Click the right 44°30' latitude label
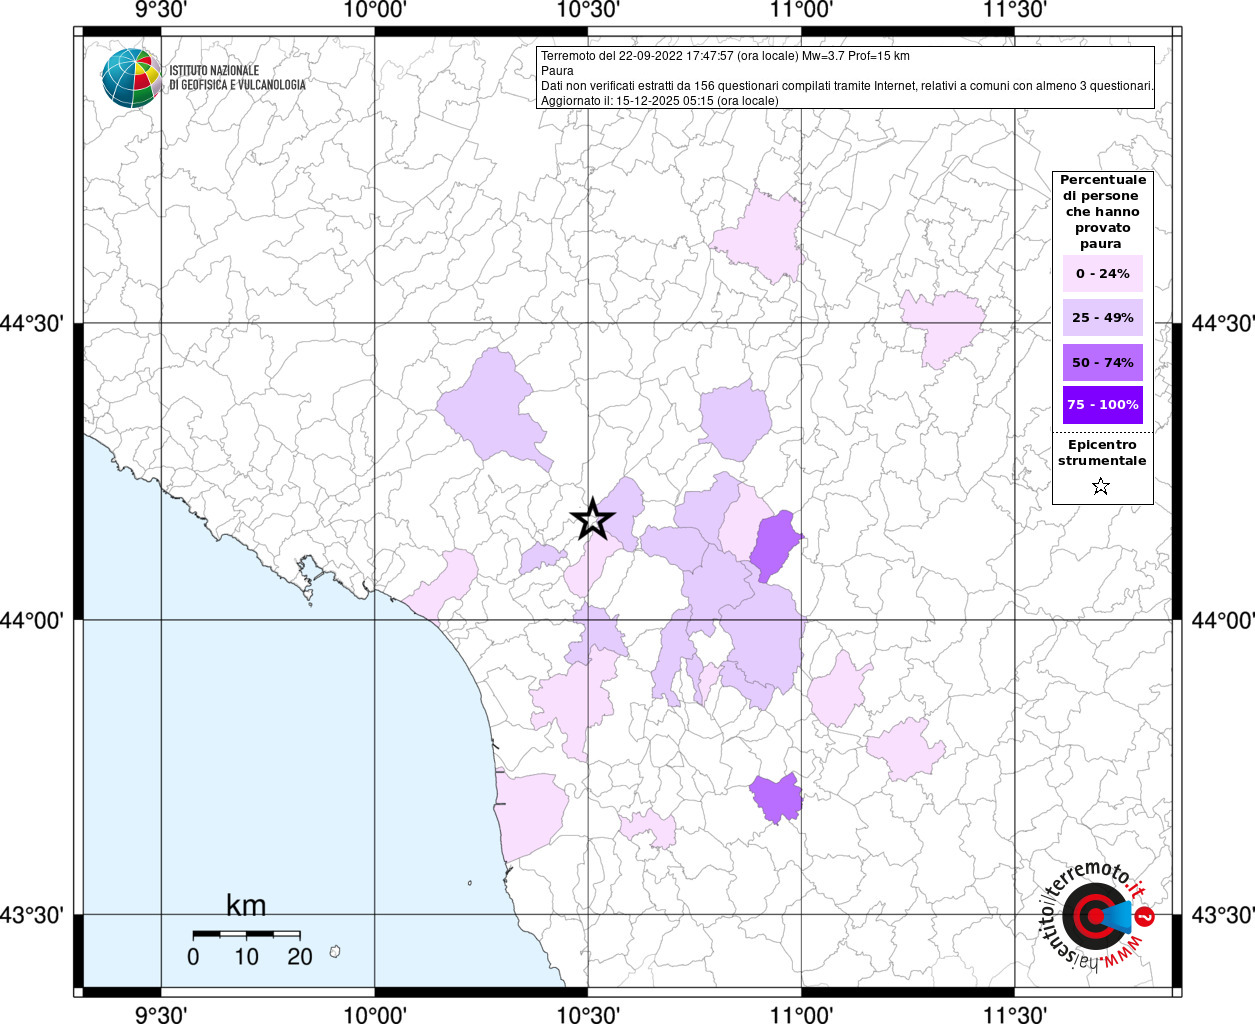Viewport: 1255px width, 1024px height. click(1222, 324)
